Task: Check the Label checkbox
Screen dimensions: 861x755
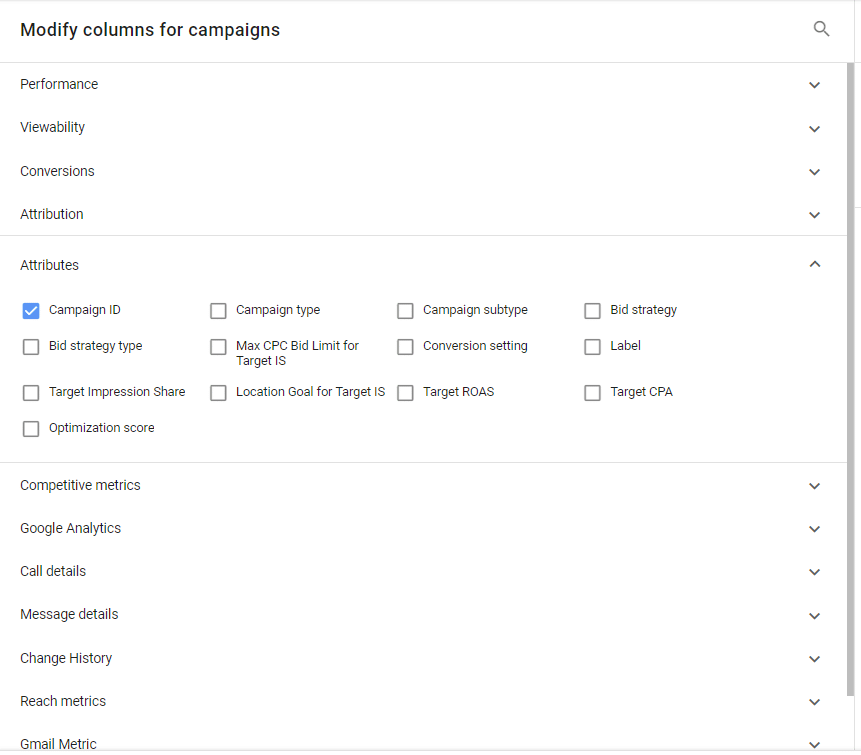Action: pyautogui.click(x=592, y=346)
